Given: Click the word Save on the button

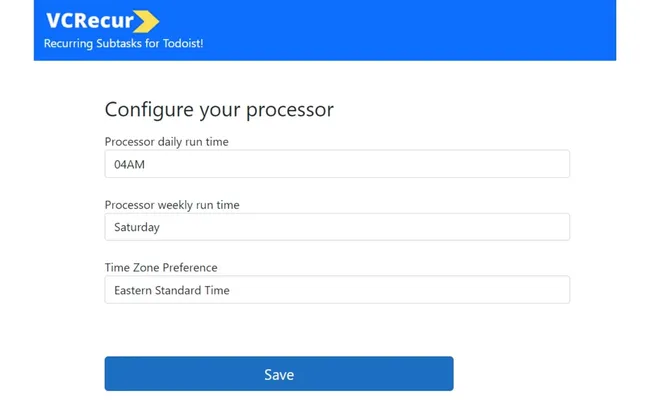Looking at the screenshot, I should [279, 374].
